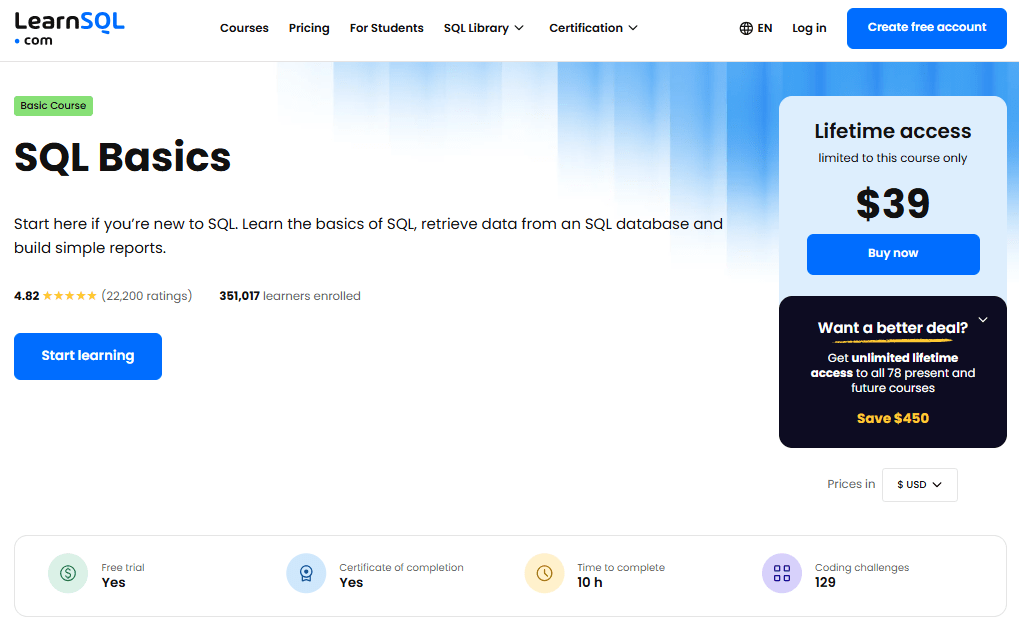Screen dimensions: 1019x623
Task: Click the Certificate of completion ribbon icon
Action: [x=306, y=573]
